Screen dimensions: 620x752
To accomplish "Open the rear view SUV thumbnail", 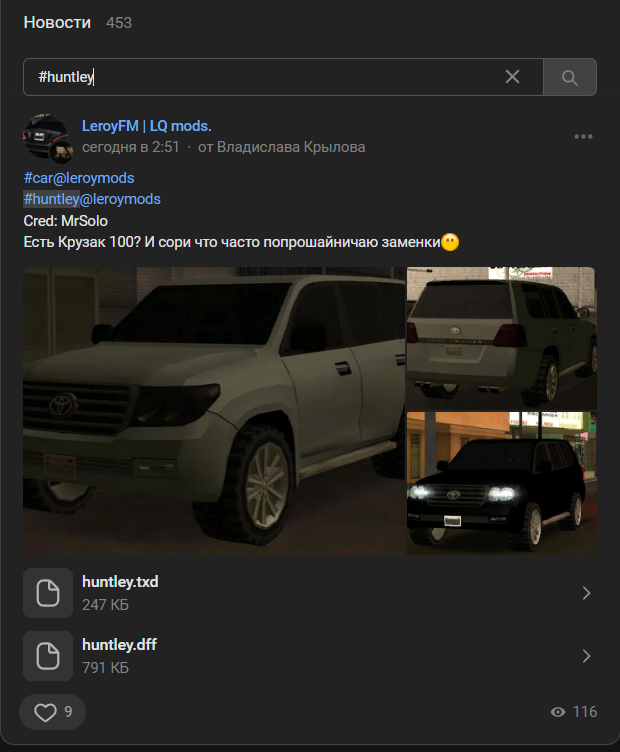I will point(502,338).
